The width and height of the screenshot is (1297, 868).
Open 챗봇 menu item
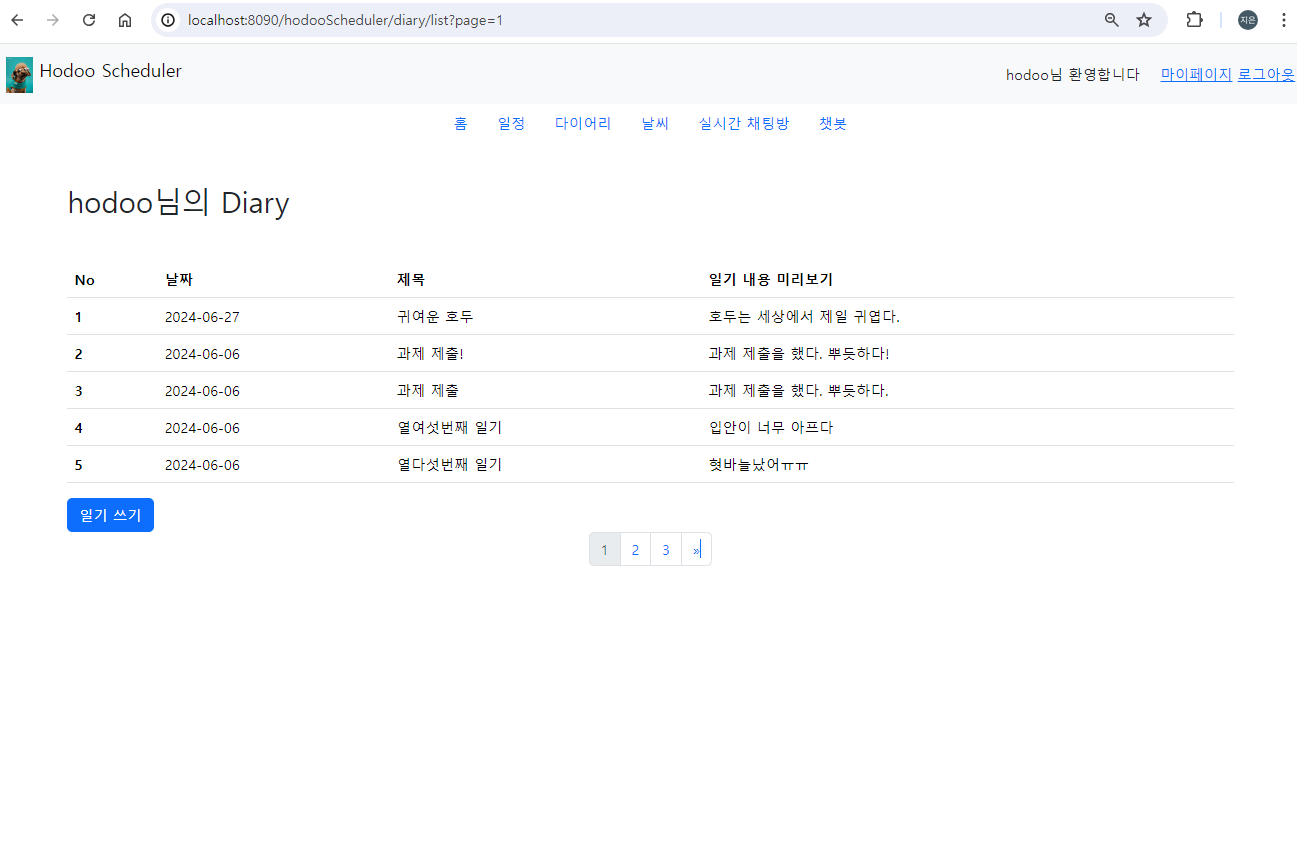tap(833, 123)
